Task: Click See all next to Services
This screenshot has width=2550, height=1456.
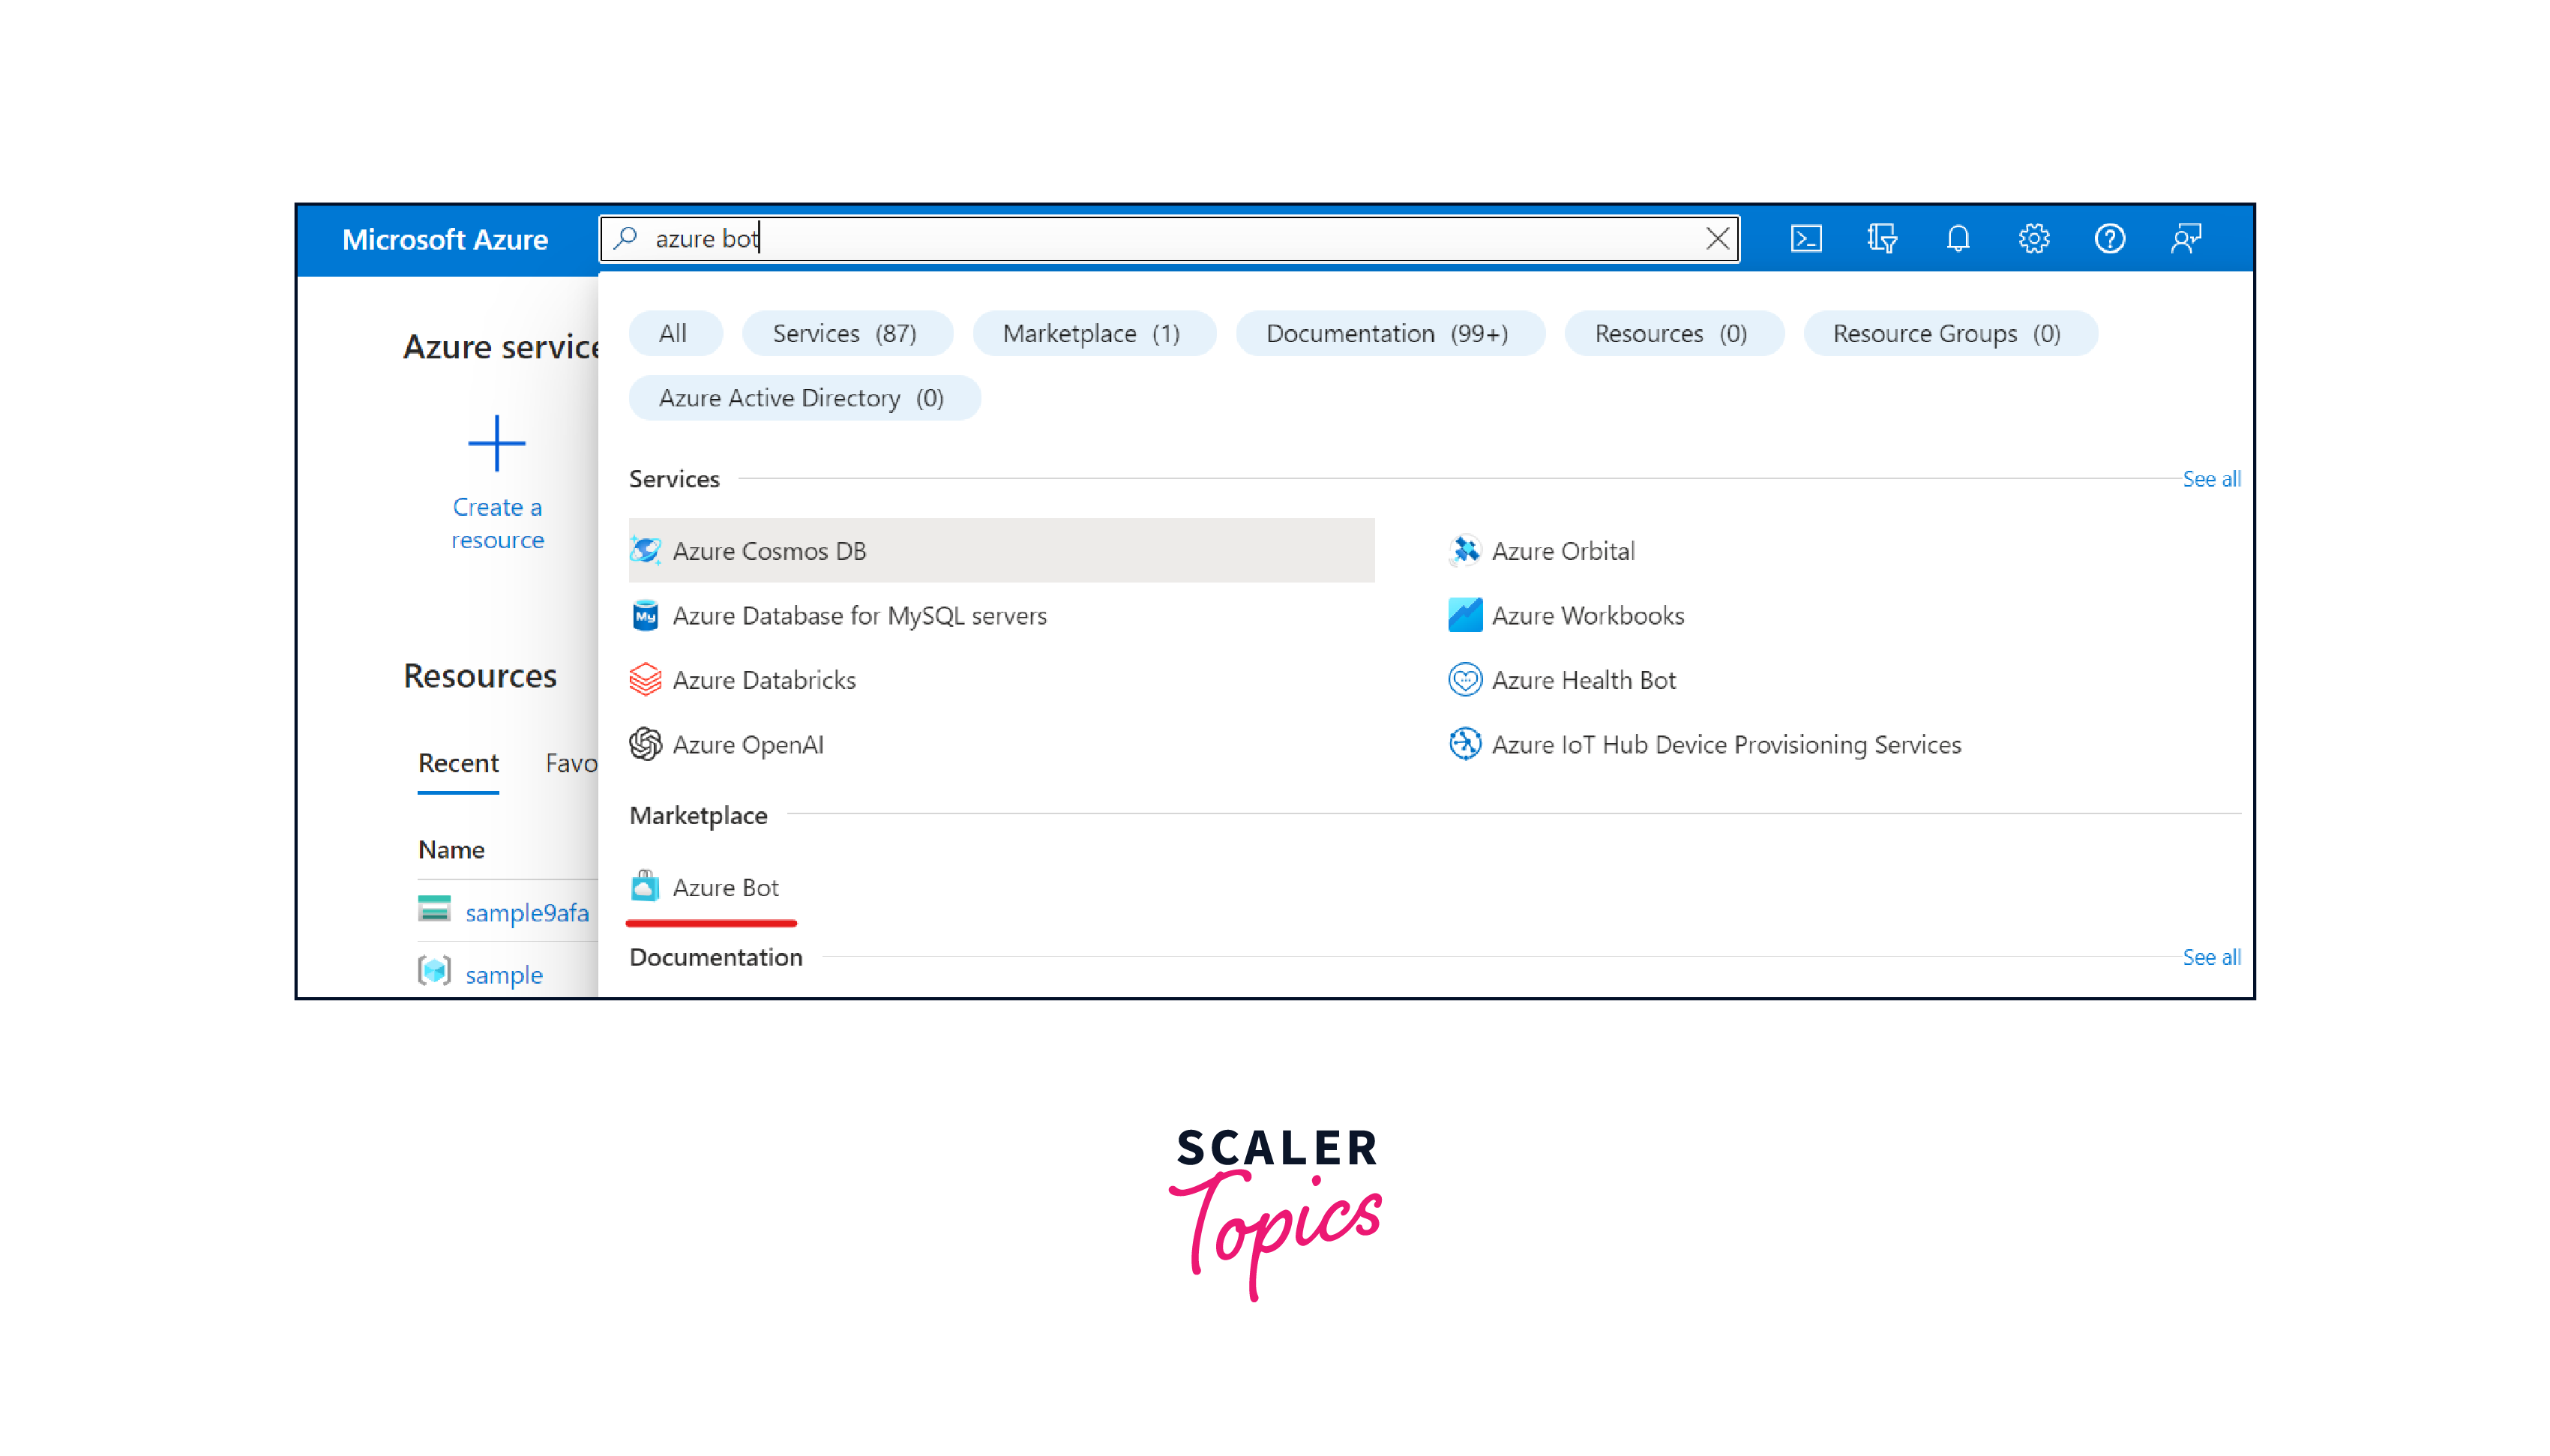Action: pyautogui.click(x=2210, y=479)
